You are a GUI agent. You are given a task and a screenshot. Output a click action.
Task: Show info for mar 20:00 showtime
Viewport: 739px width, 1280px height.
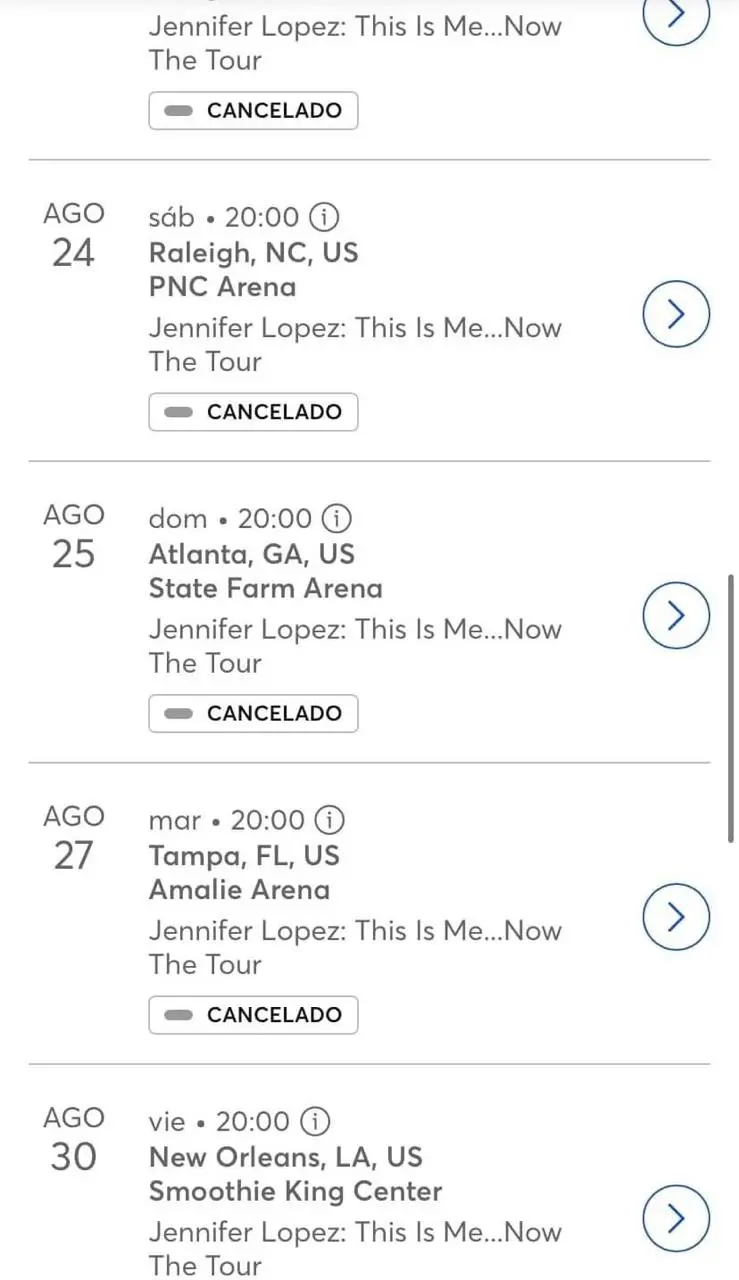329,820
